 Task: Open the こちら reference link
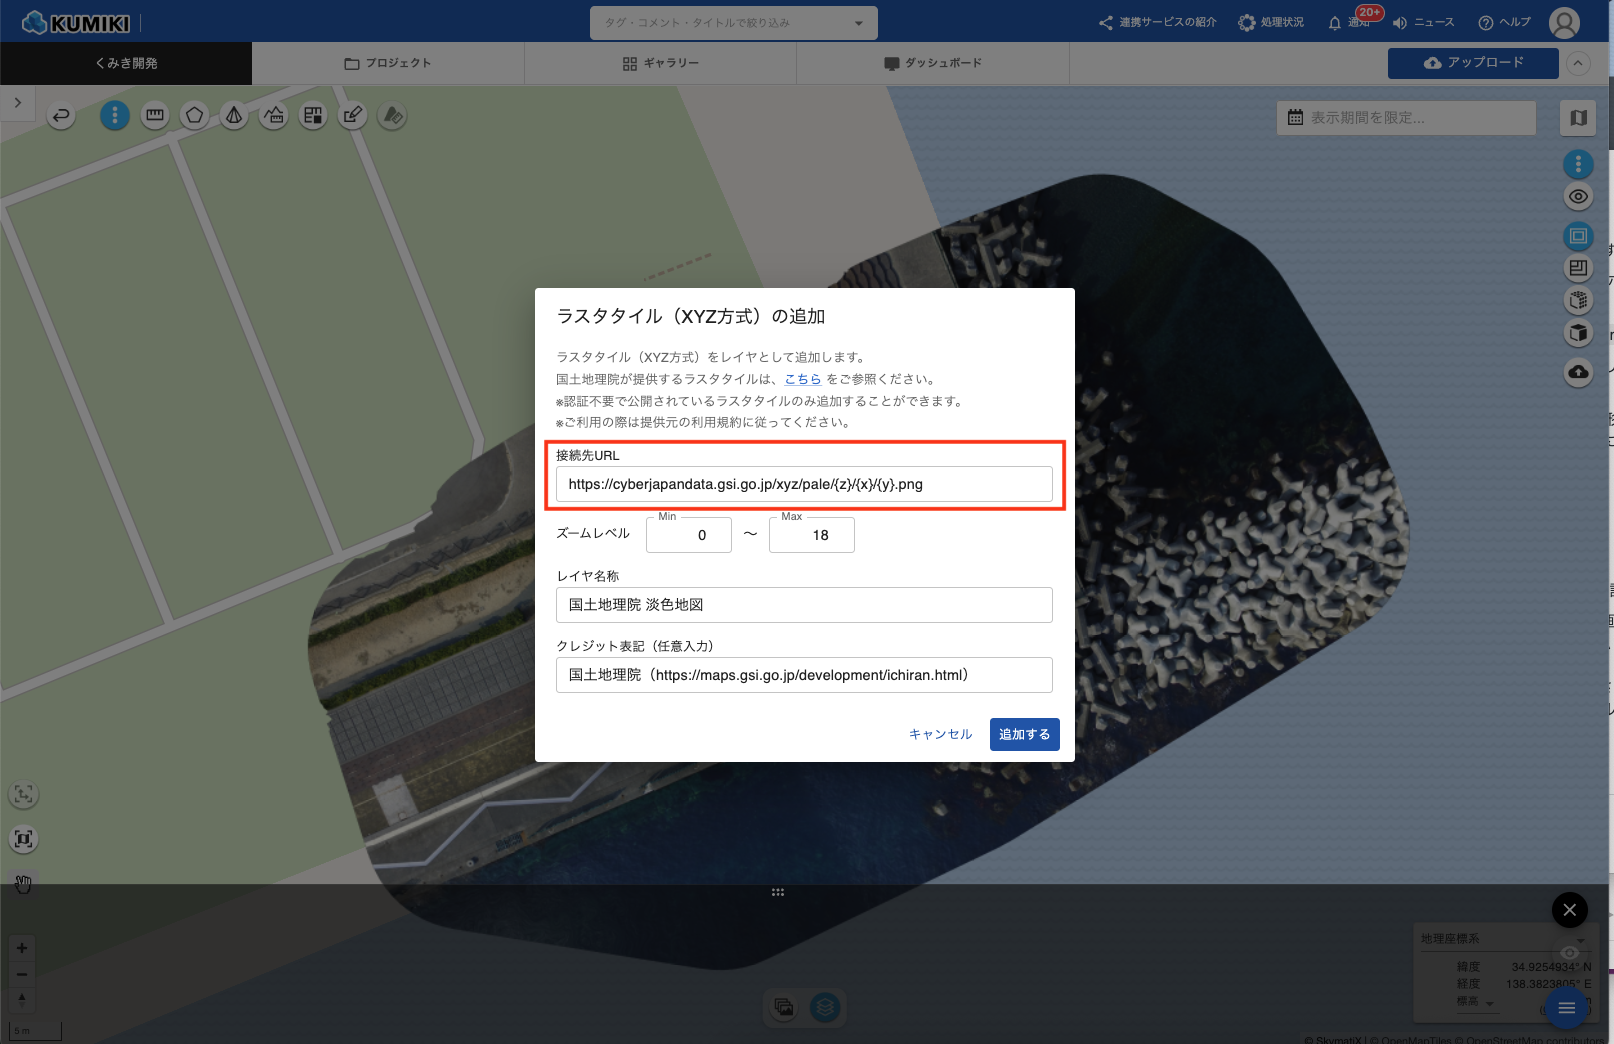802,379
